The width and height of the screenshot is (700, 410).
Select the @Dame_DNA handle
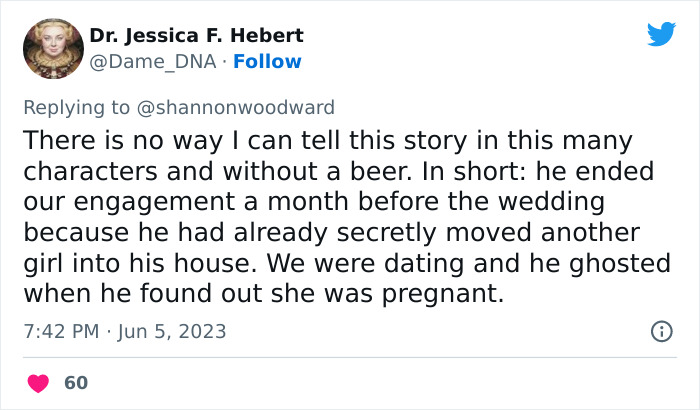[154, 62]
